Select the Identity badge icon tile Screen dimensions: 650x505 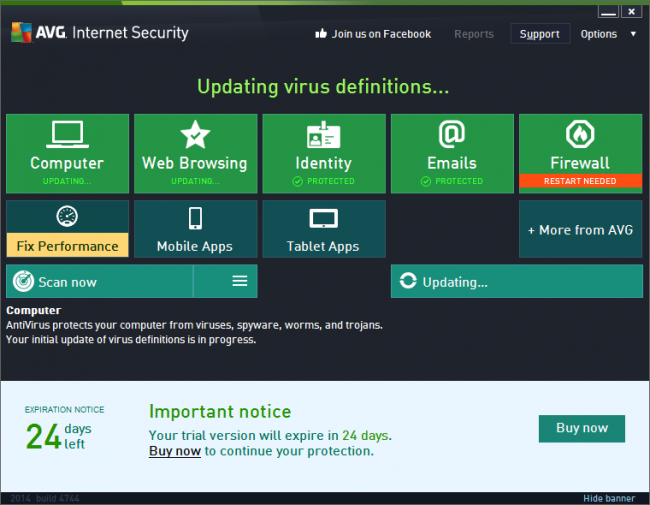323,153
